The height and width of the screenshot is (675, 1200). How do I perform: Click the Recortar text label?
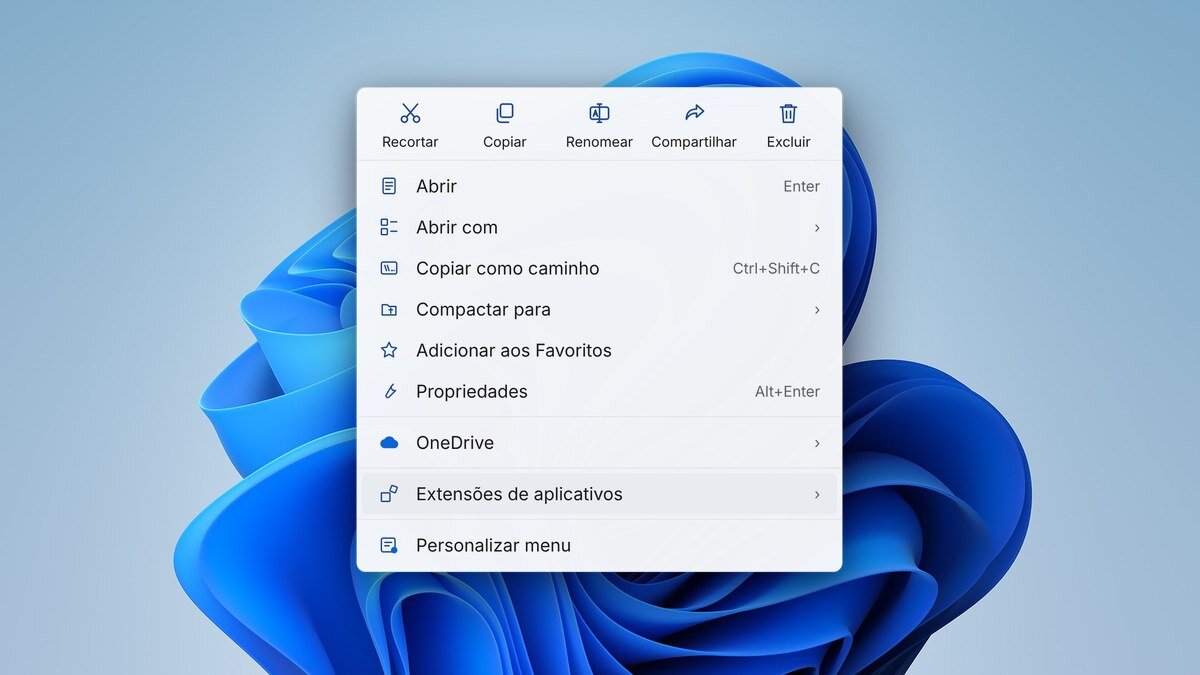point(410,142)
